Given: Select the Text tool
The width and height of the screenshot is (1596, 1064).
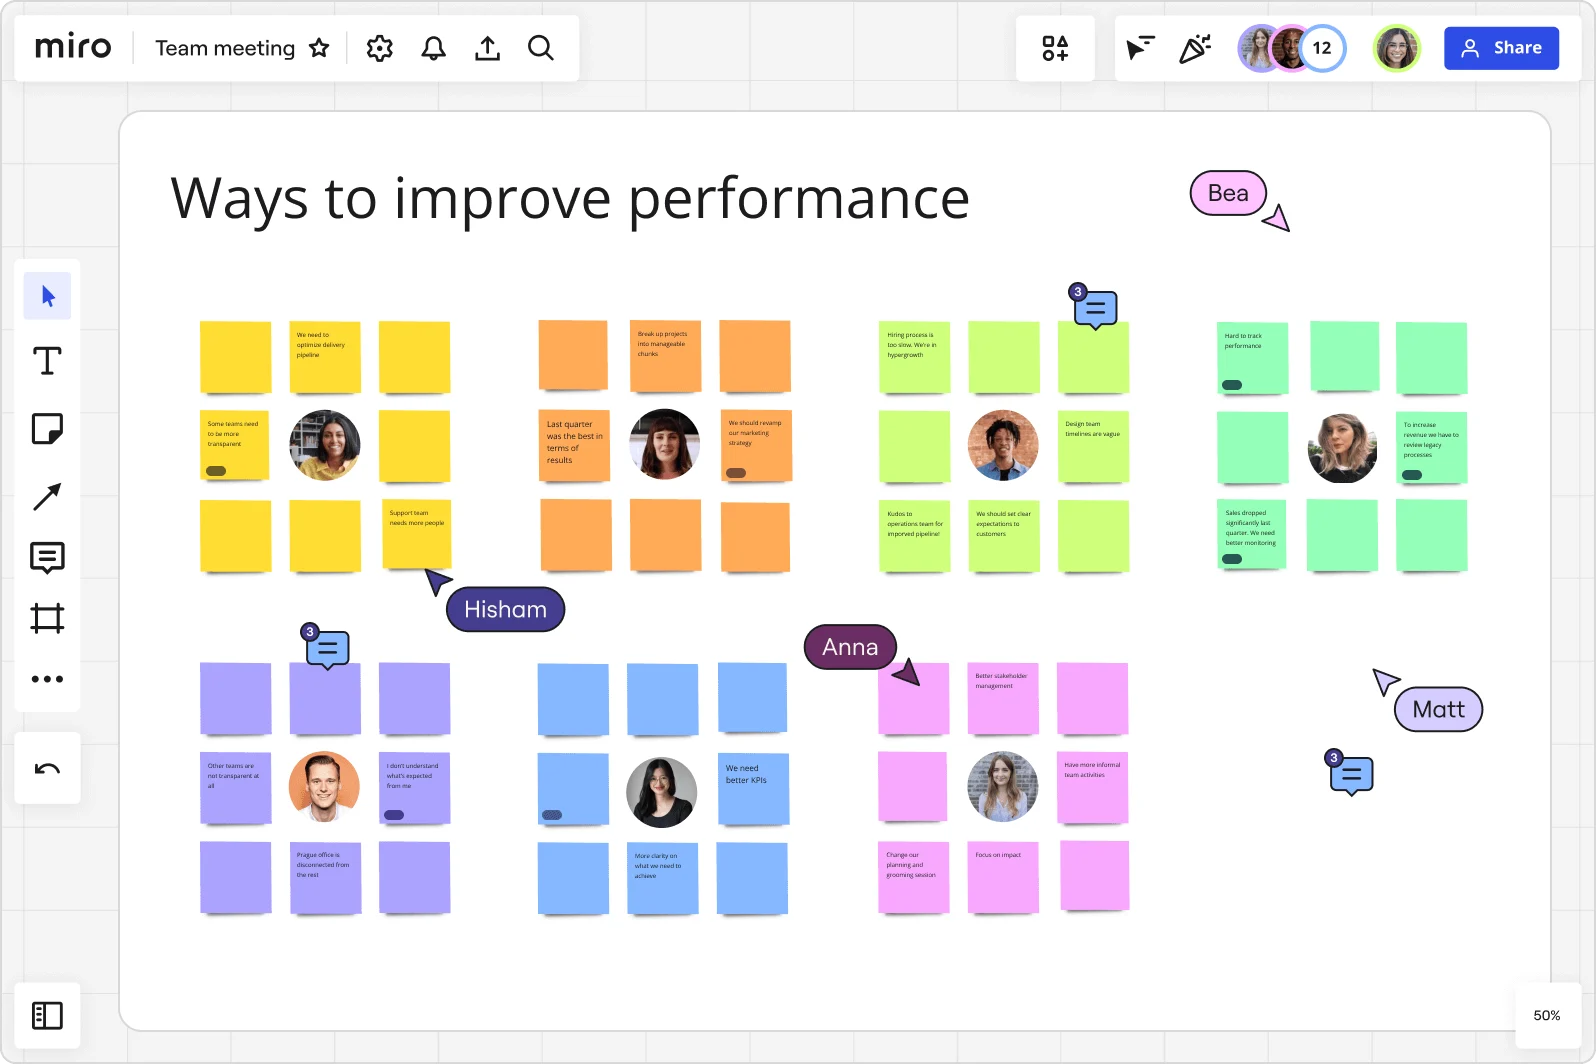Looking at the screenshot, I should (47, 361).
